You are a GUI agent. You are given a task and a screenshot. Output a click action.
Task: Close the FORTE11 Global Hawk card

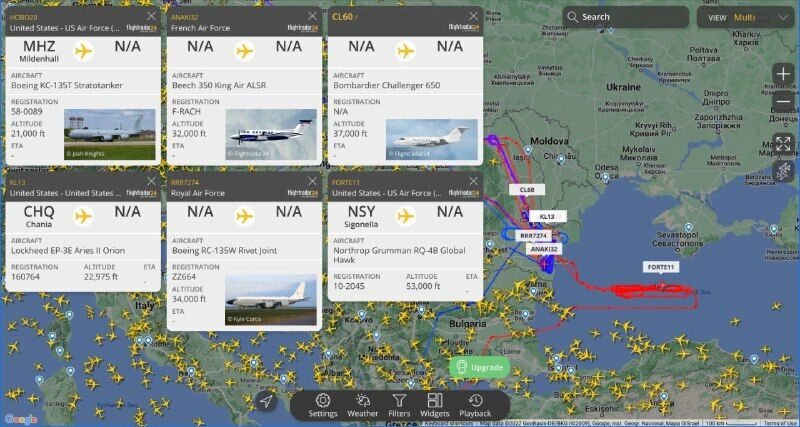[x=474, y=181]
